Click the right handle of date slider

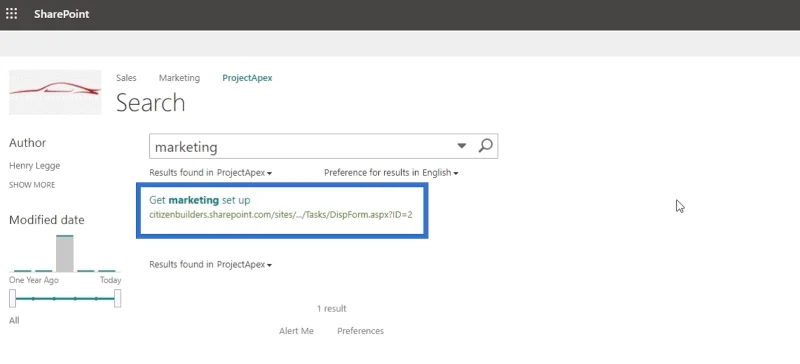pyautogui.click(x=117, y=299)
